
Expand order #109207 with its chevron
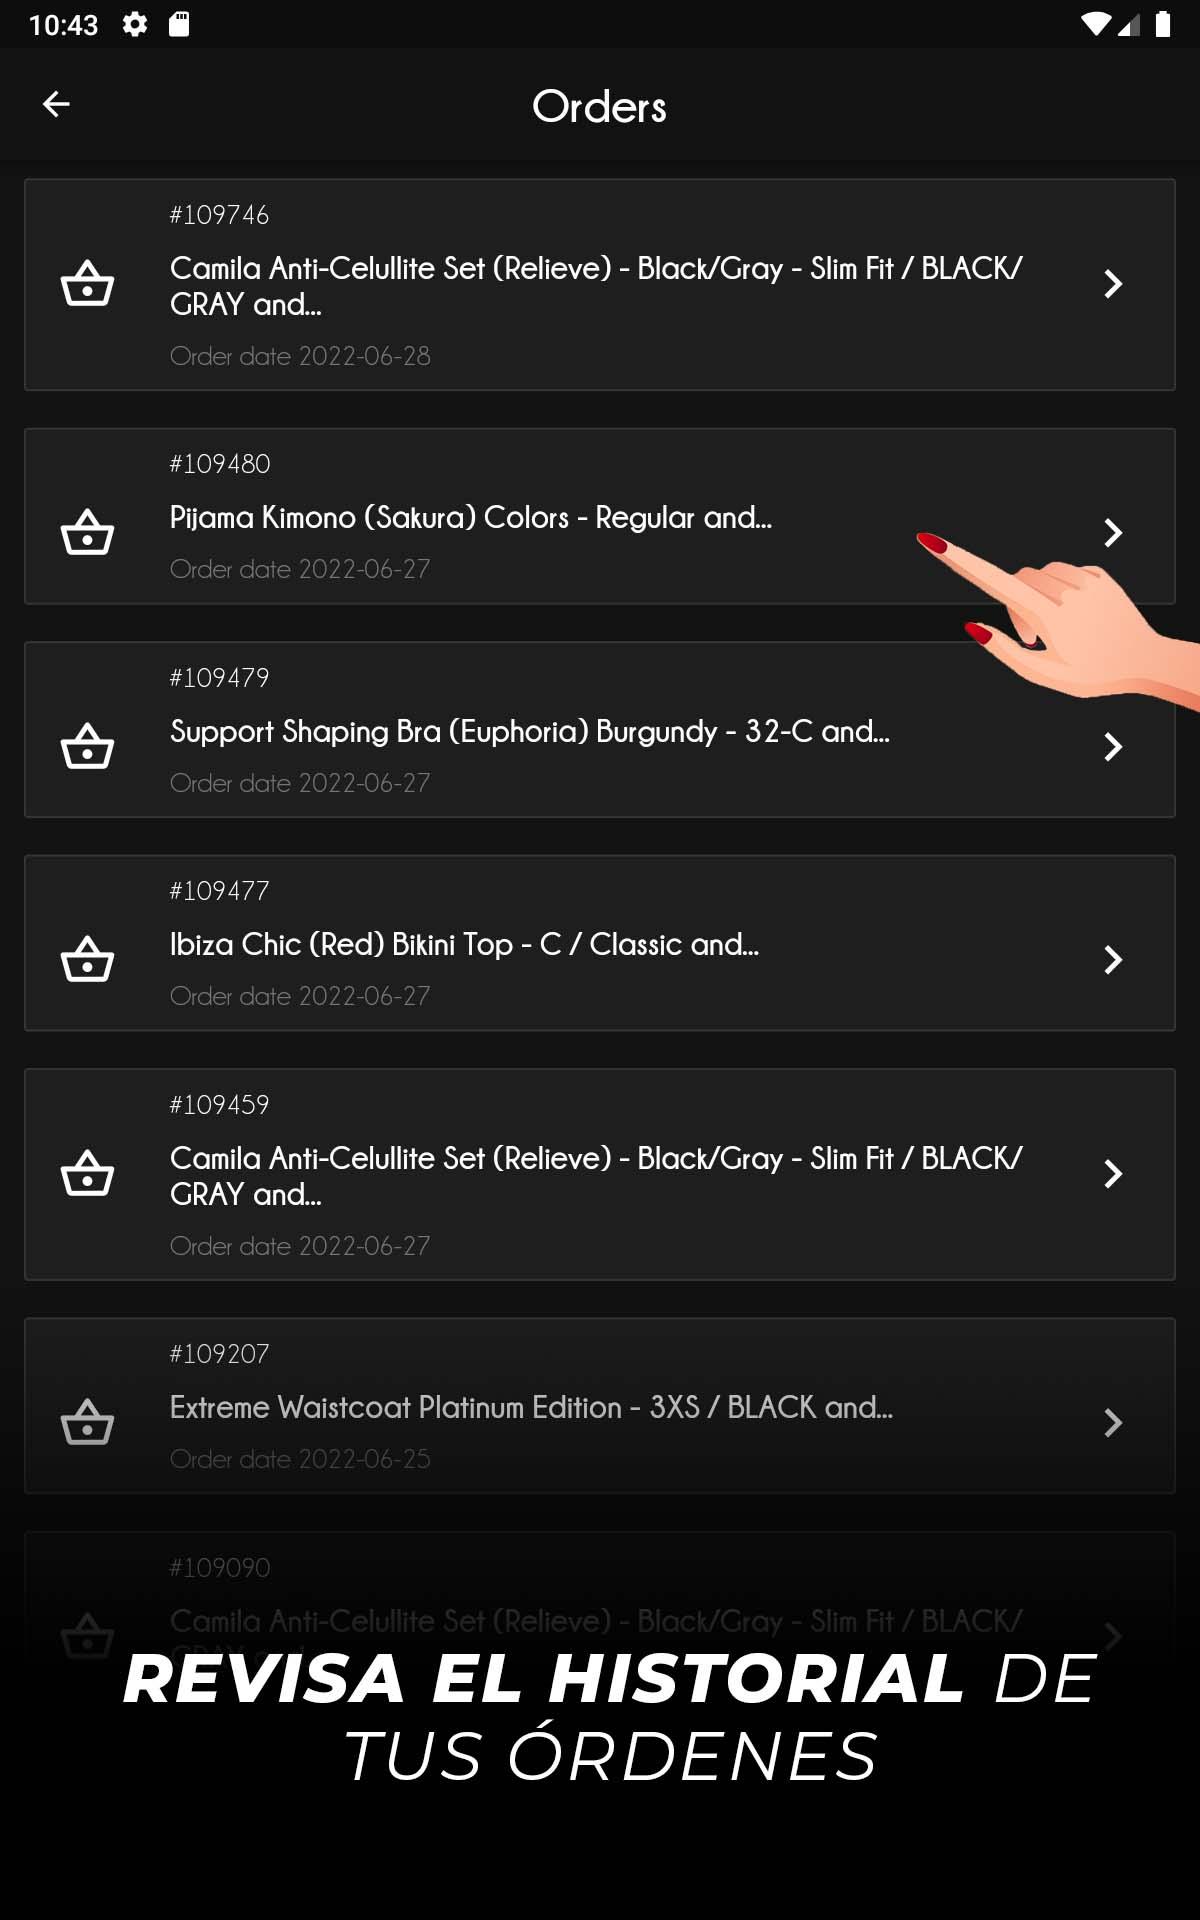coord(1113,1423)
